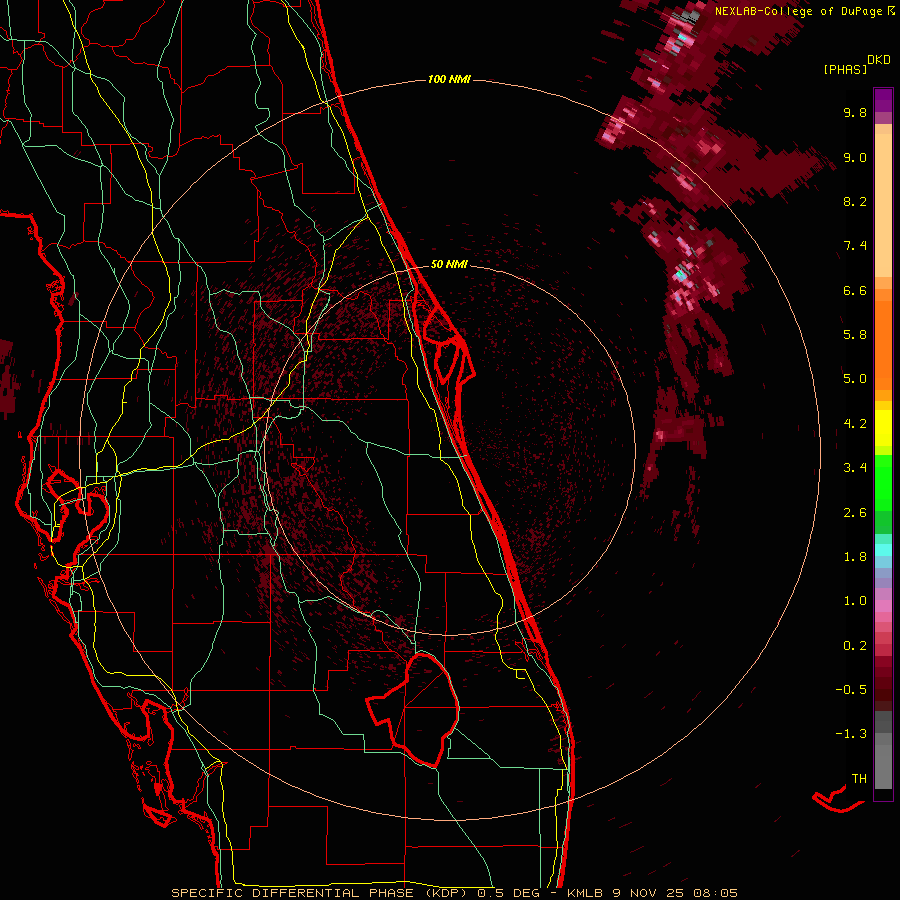Click the 2.6 scale value

(855, 513)
